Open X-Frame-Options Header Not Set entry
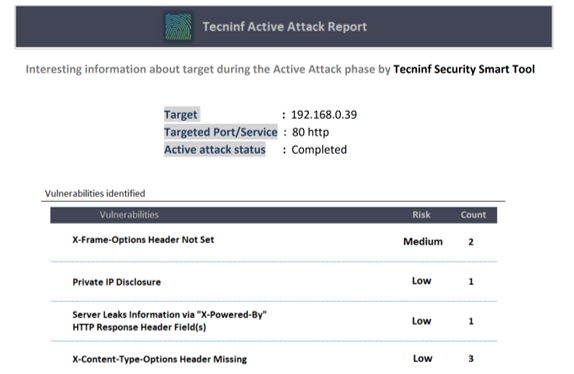574x374 pixels. pos(143,240)
